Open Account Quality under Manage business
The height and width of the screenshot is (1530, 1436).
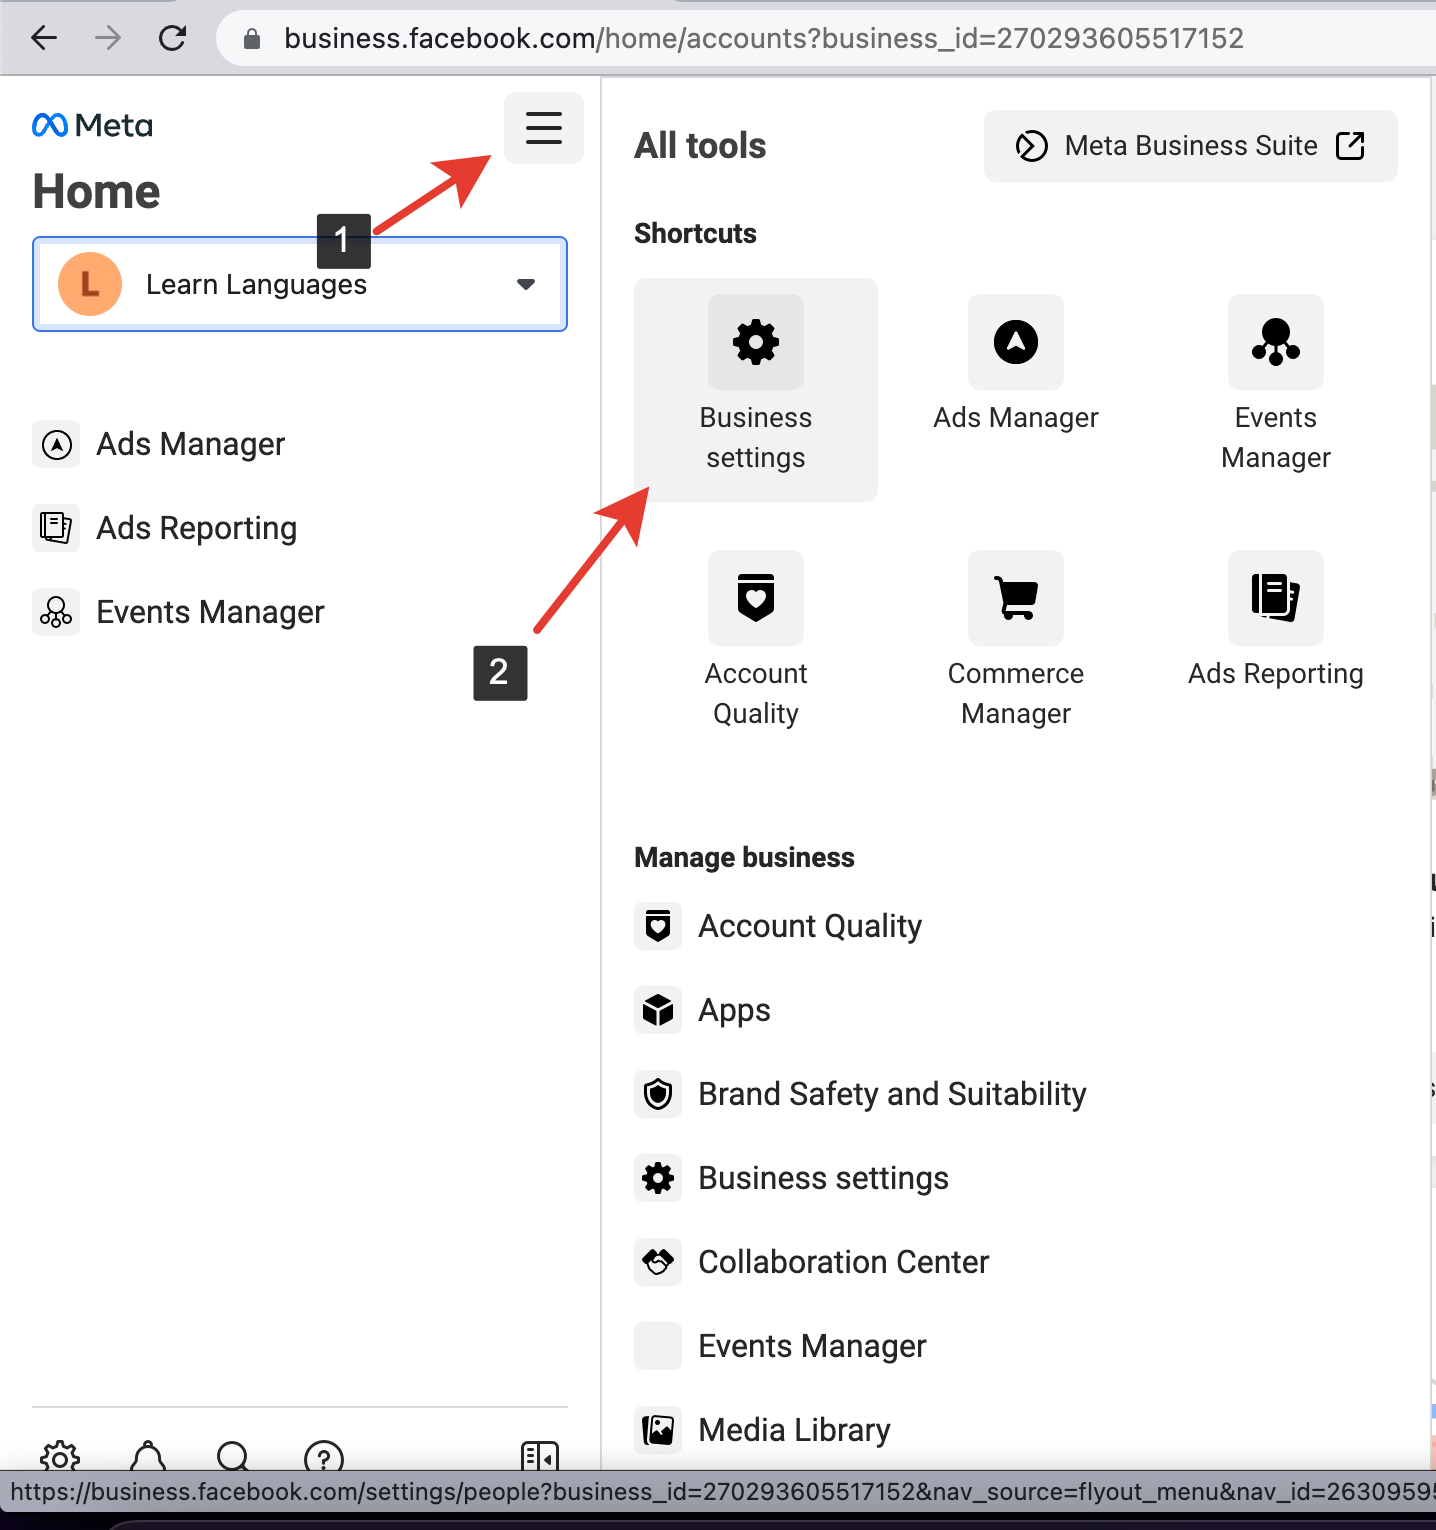[809, 926]
